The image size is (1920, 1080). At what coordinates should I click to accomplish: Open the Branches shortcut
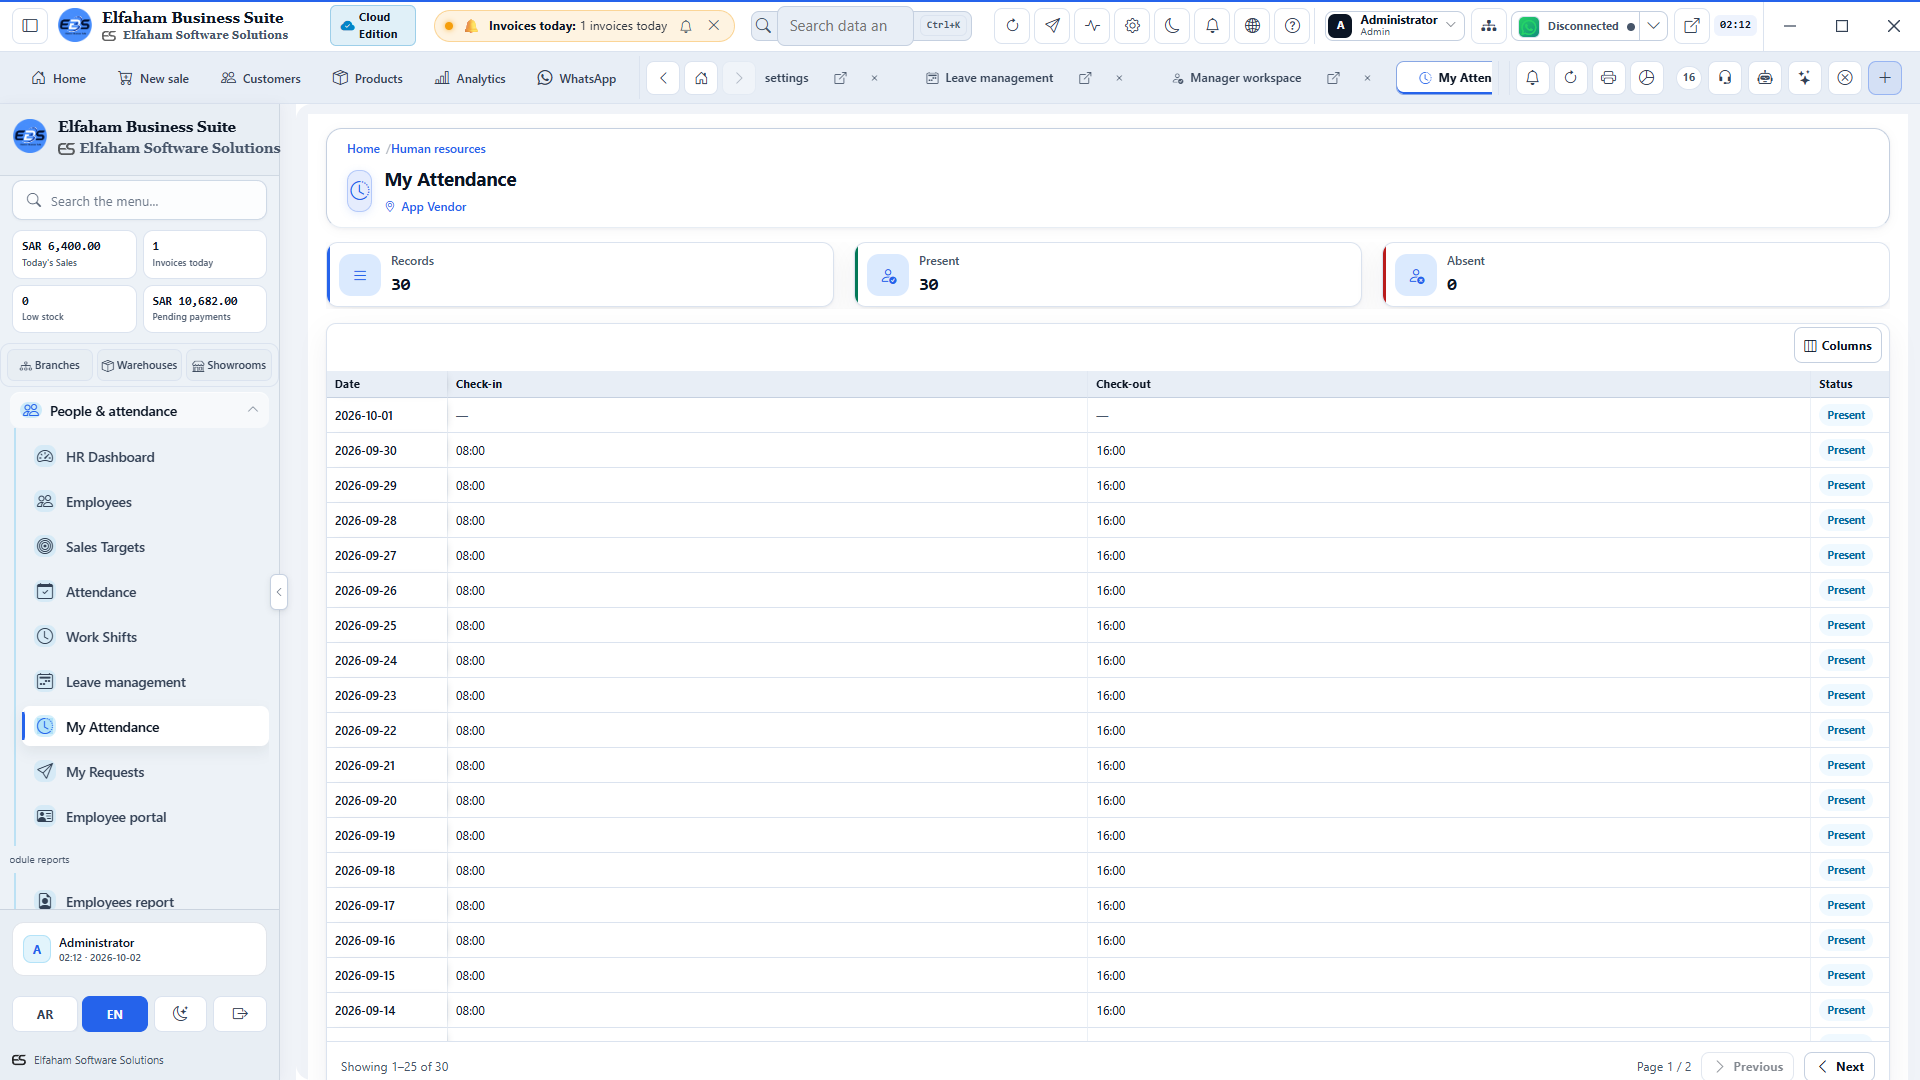[x=50, y=365]
